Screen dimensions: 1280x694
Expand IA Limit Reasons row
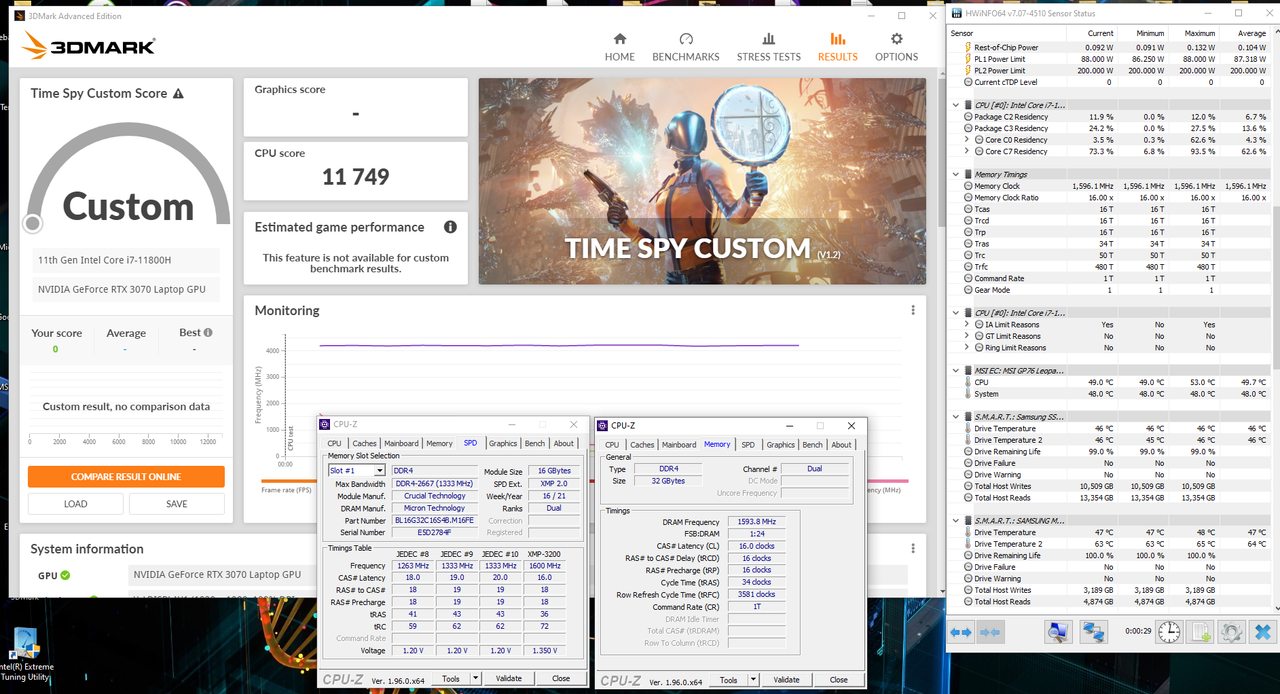[967, 325]
